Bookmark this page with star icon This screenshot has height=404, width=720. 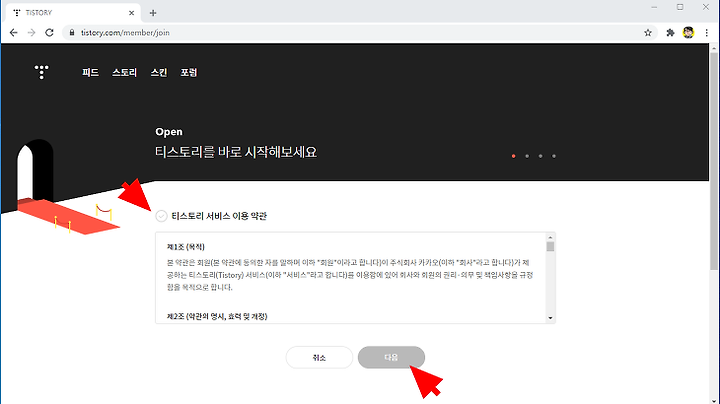coord(647,33)
